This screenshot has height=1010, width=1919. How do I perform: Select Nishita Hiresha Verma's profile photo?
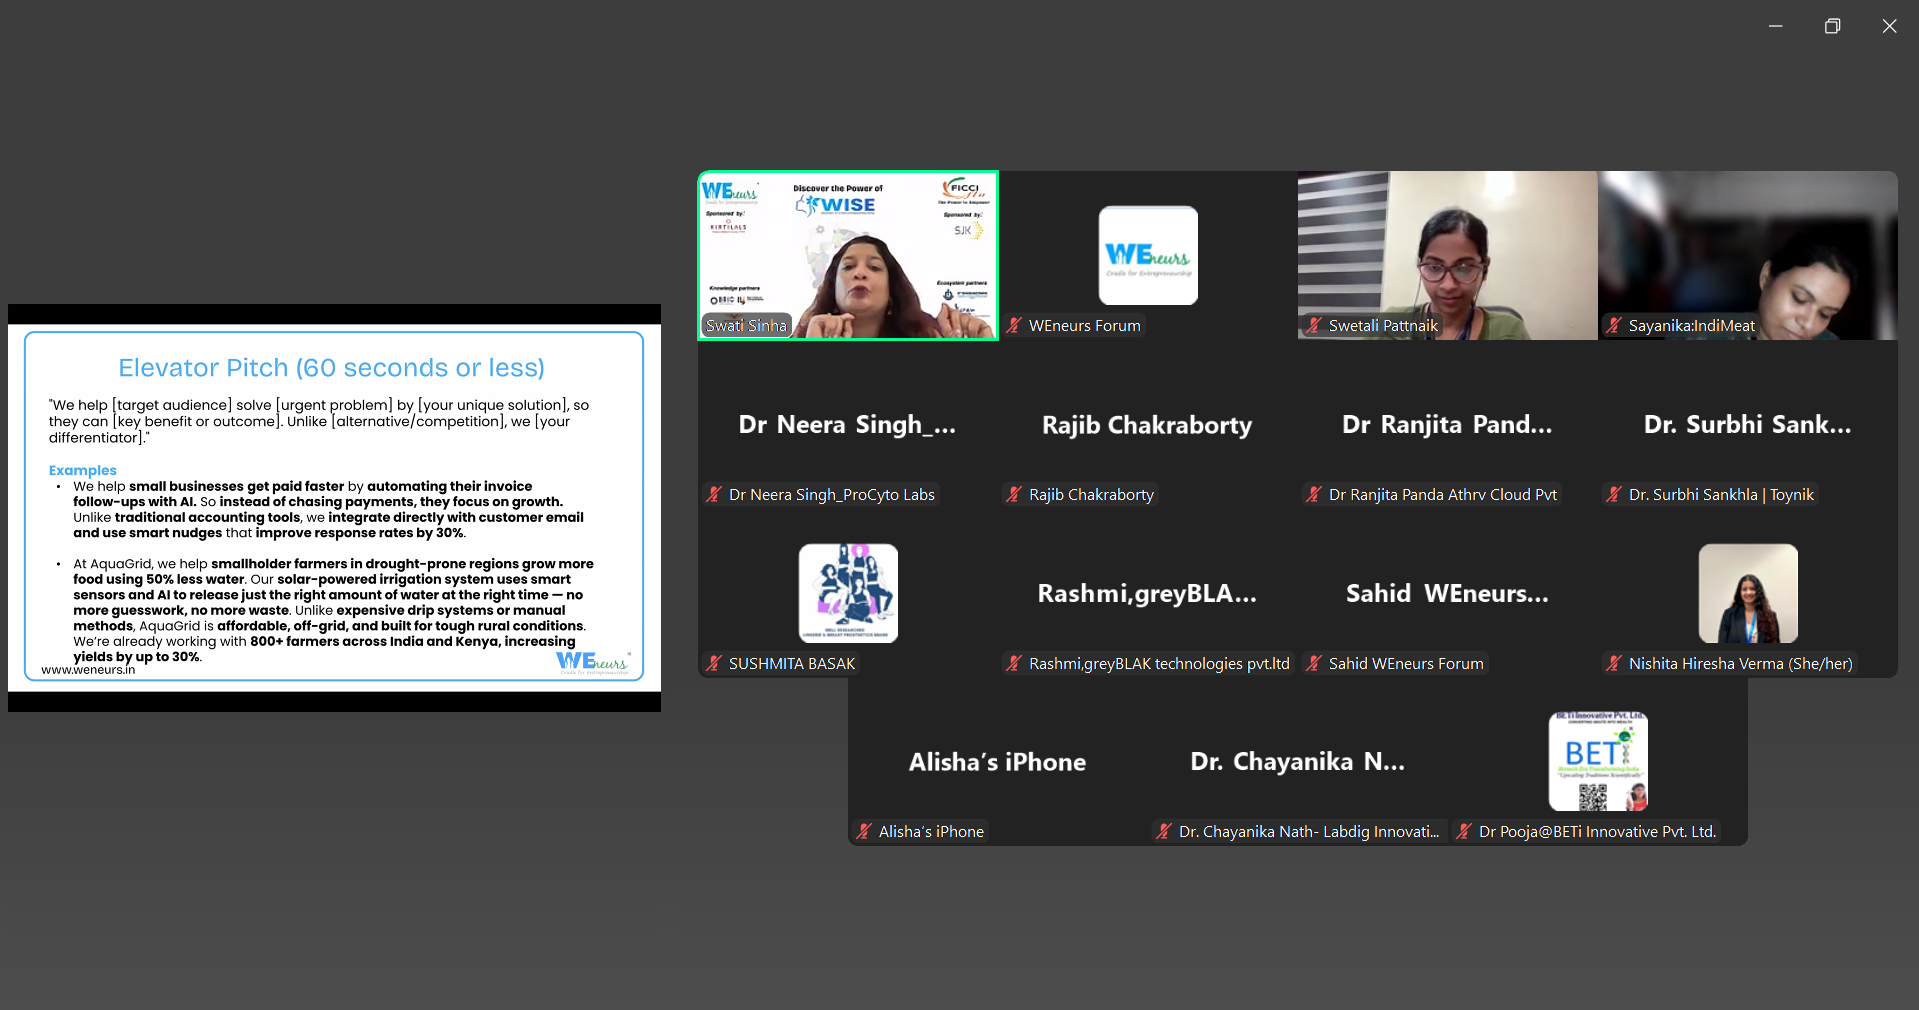[x=1748, y=593]
